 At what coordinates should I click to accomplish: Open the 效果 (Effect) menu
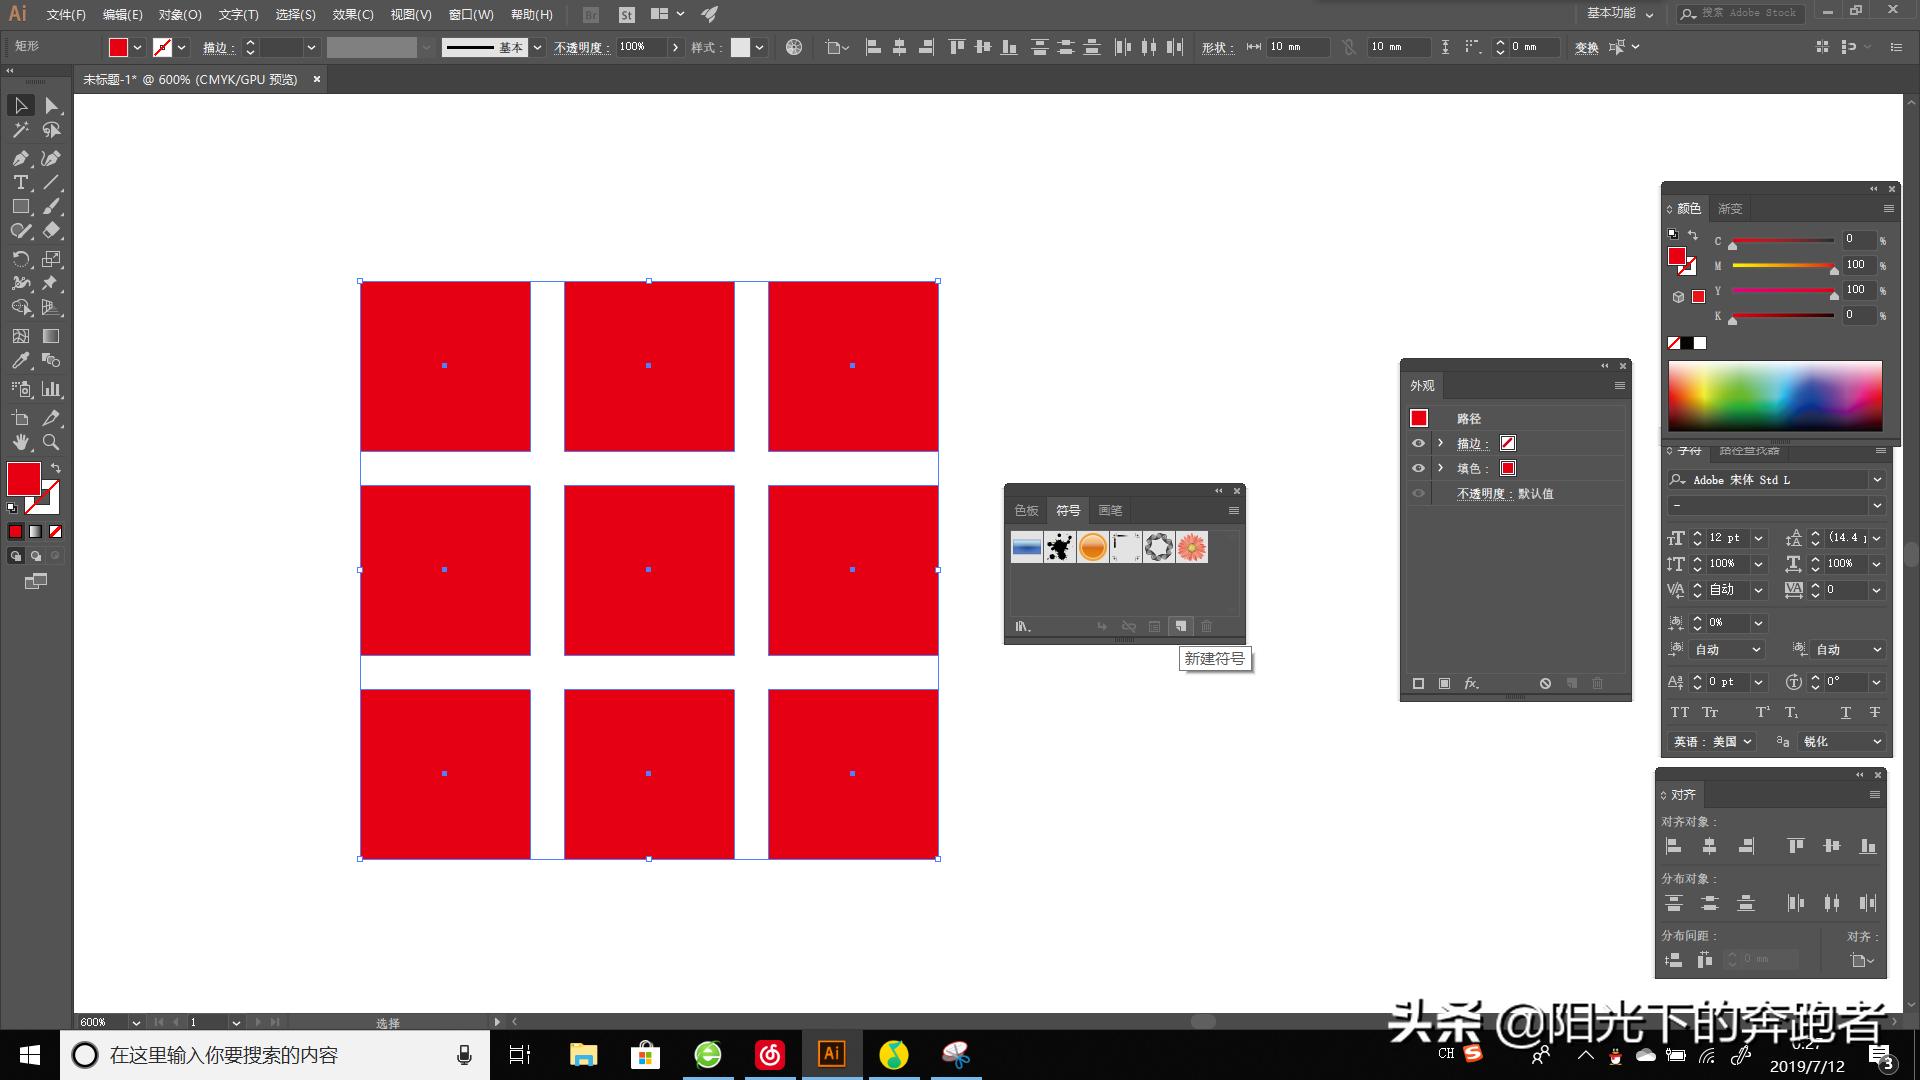352,15
